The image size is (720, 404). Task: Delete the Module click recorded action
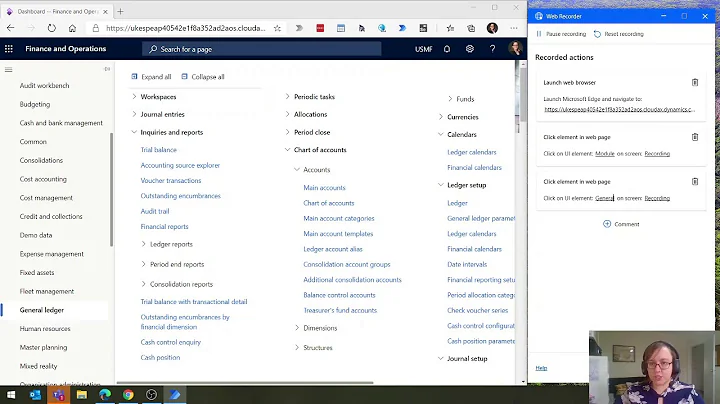click(695, 137)
